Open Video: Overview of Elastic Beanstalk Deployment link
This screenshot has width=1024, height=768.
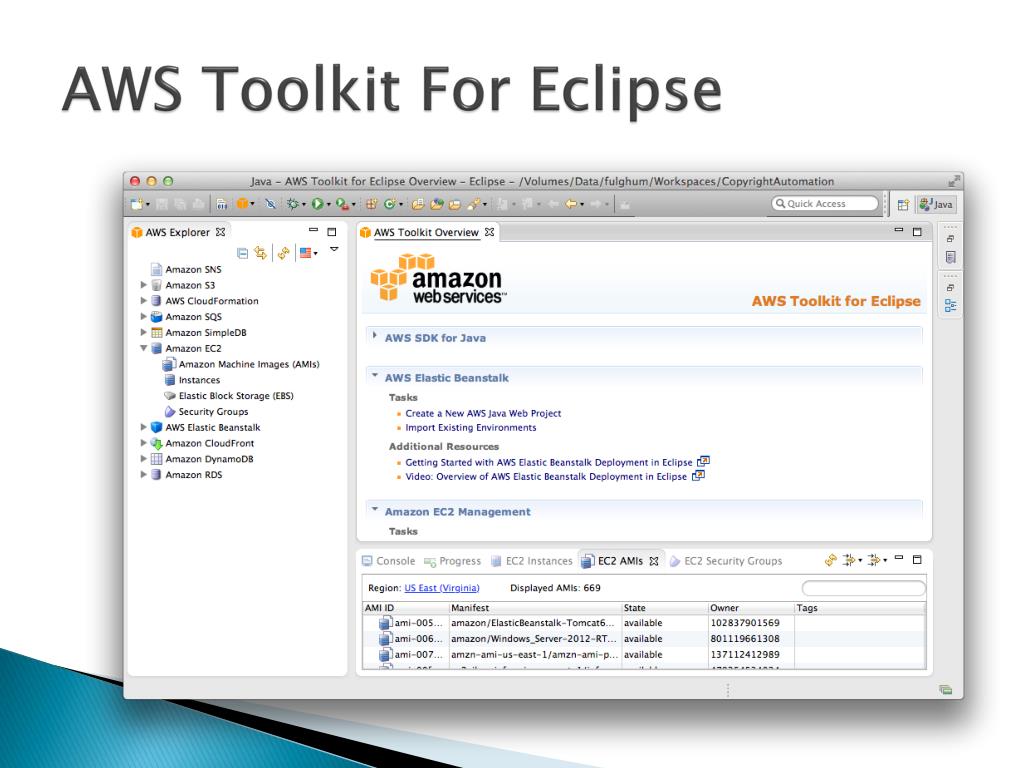(546, 477)
